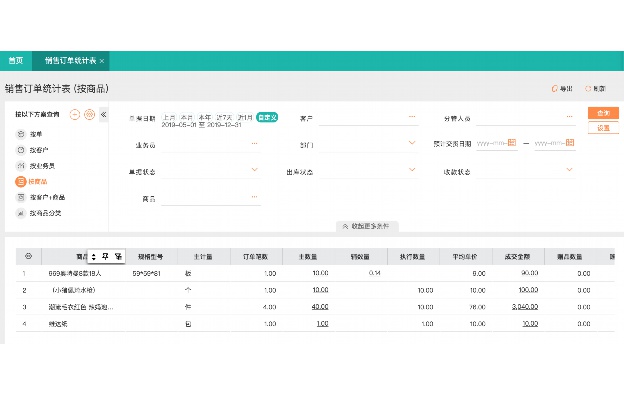Viewport: 624px width, 395px height.
Task: Expand the 出库状态 outbound status dropdown
Action: [412, 170]
